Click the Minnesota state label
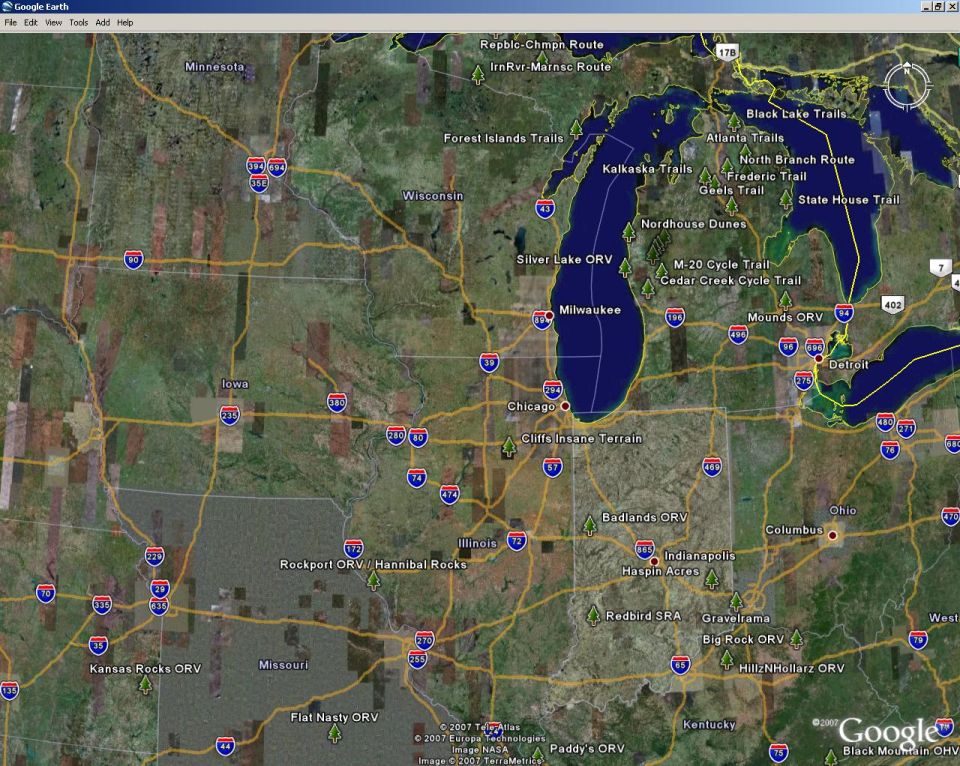 [x=214, y=67]
